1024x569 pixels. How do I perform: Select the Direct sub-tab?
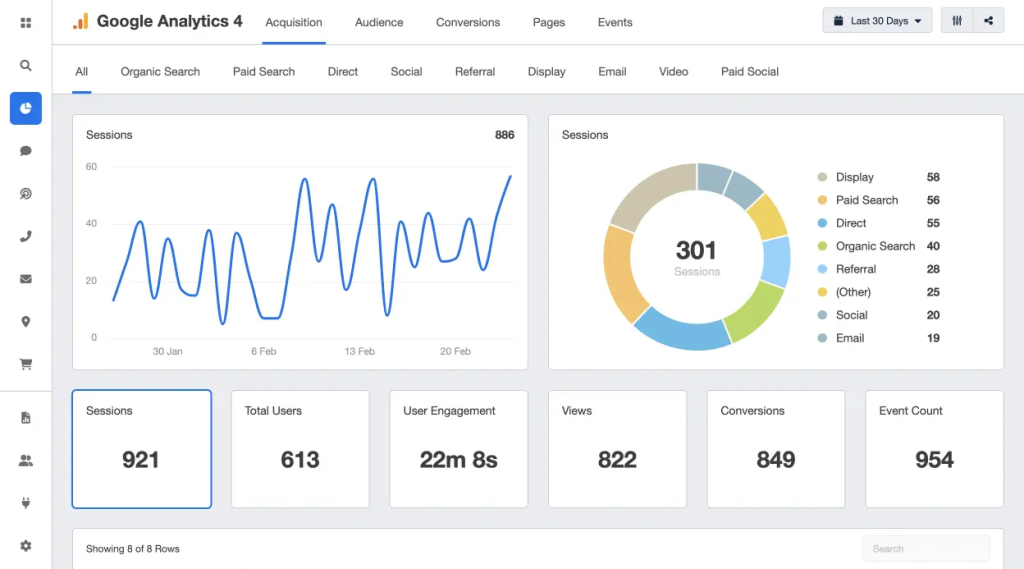point(343,72)
